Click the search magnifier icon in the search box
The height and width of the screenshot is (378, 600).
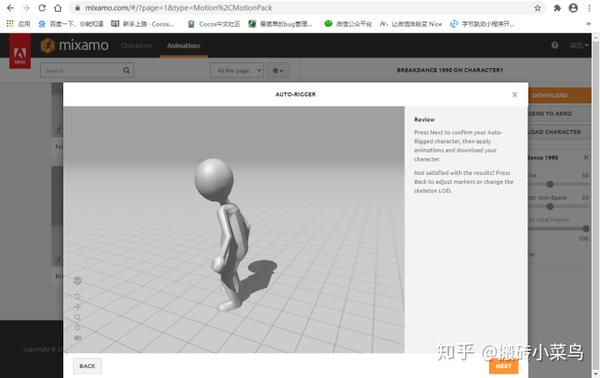[127, 70]
